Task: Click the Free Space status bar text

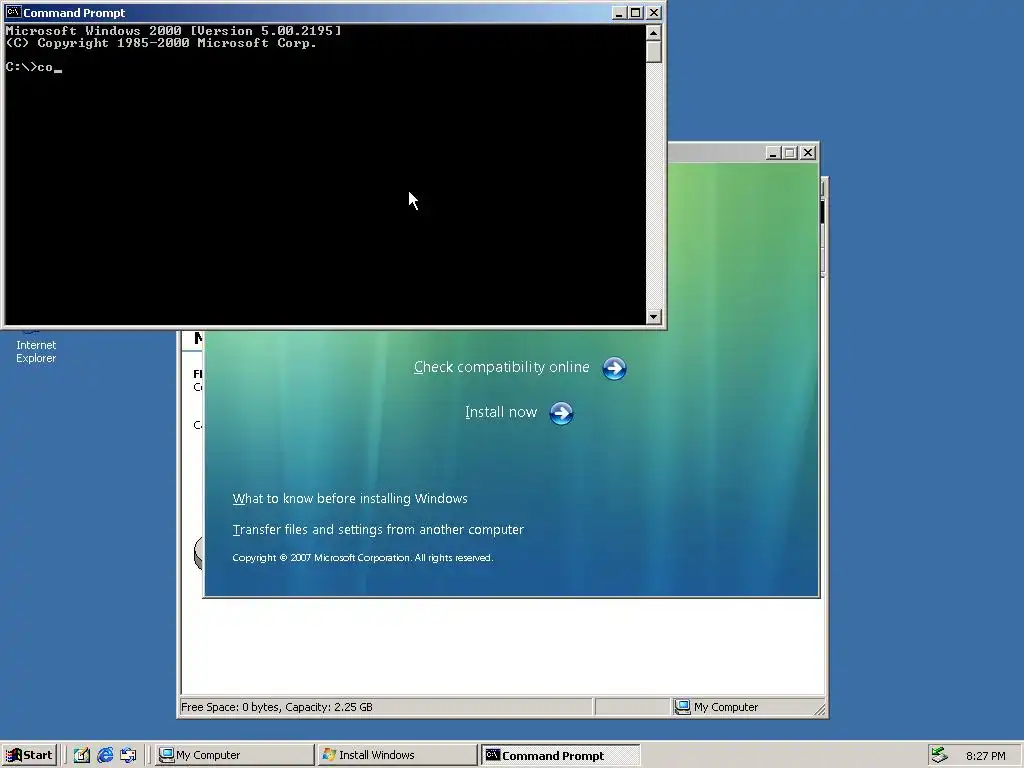Action: 277,707
